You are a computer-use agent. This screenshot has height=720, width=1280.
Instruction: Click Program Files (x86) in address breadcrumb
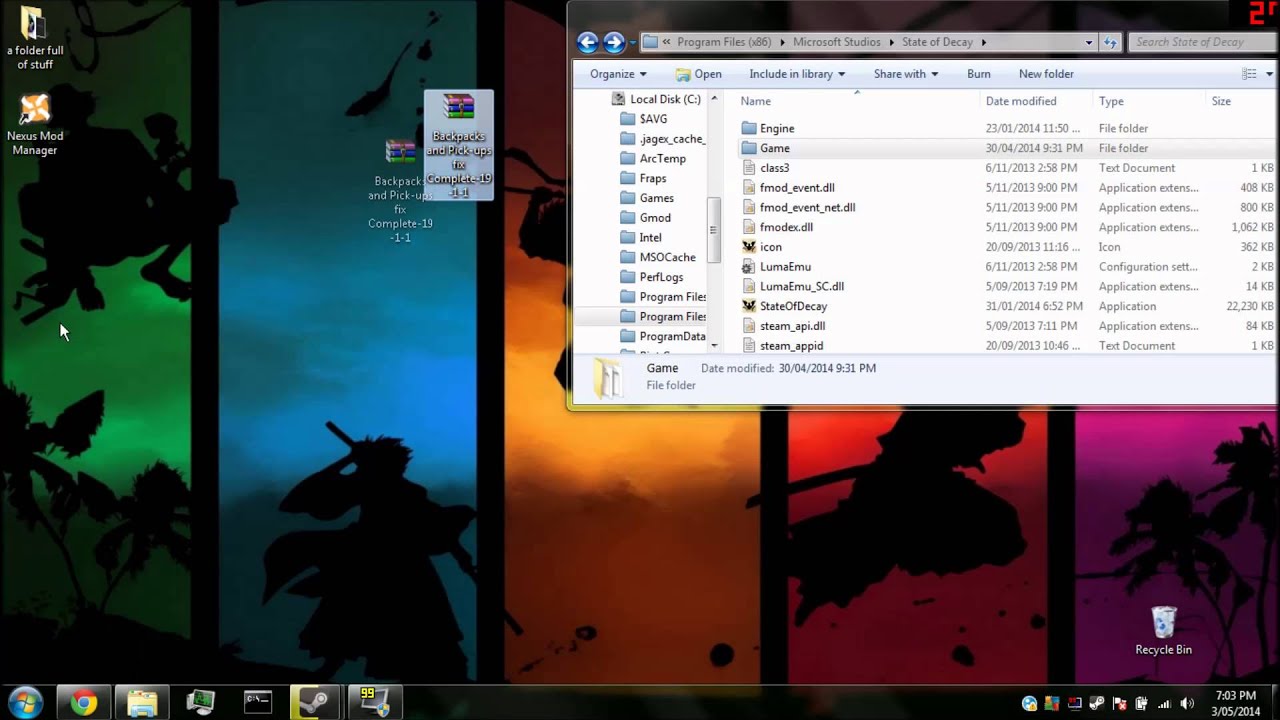point(723,42)
